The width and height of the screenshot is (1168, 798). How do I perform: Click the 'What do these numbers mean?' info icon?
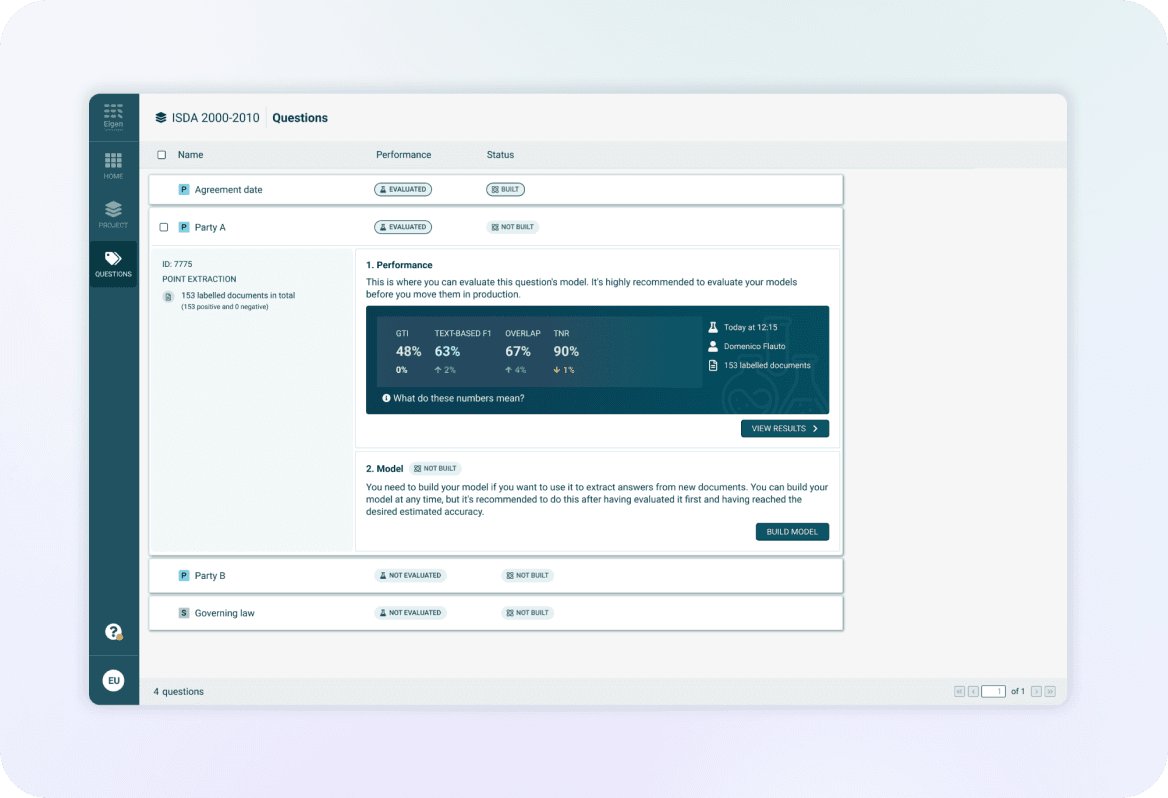386,398
